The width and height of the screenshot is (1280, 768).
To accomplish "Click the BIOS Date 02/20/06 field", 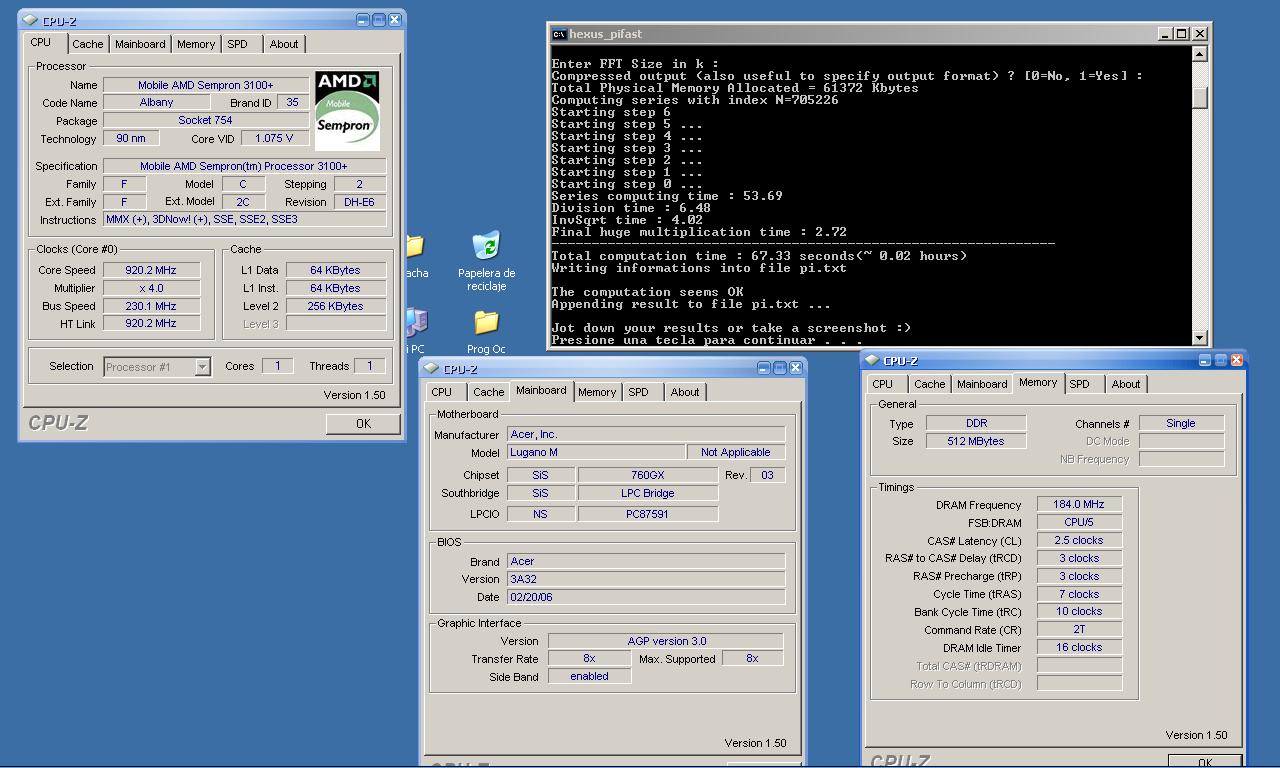I will coord(646,597).
